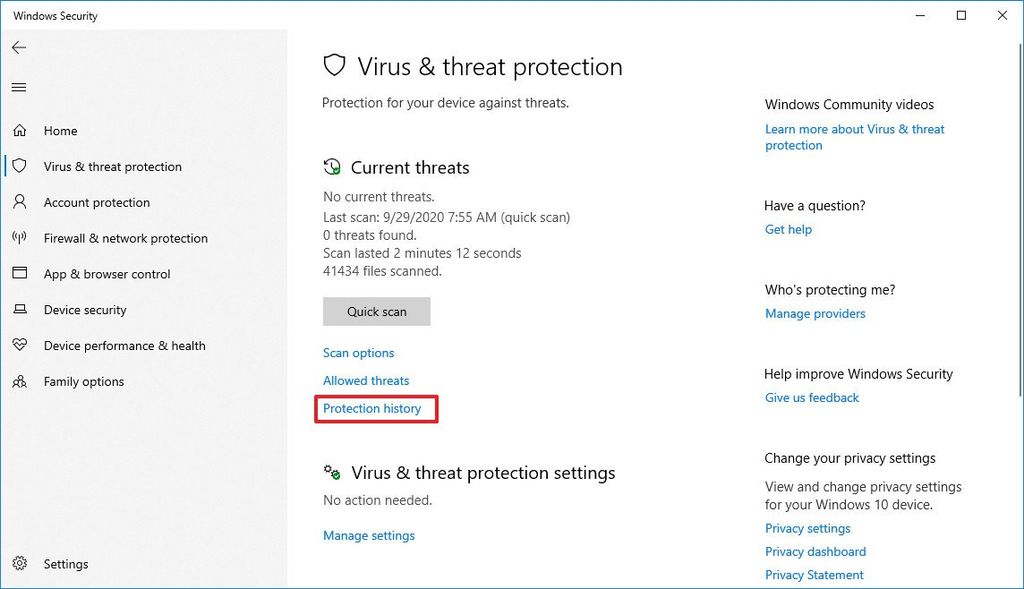Click the Virus & threat protection shield icon
Screen dimensions: 1024x589
(x=19, y=166)
